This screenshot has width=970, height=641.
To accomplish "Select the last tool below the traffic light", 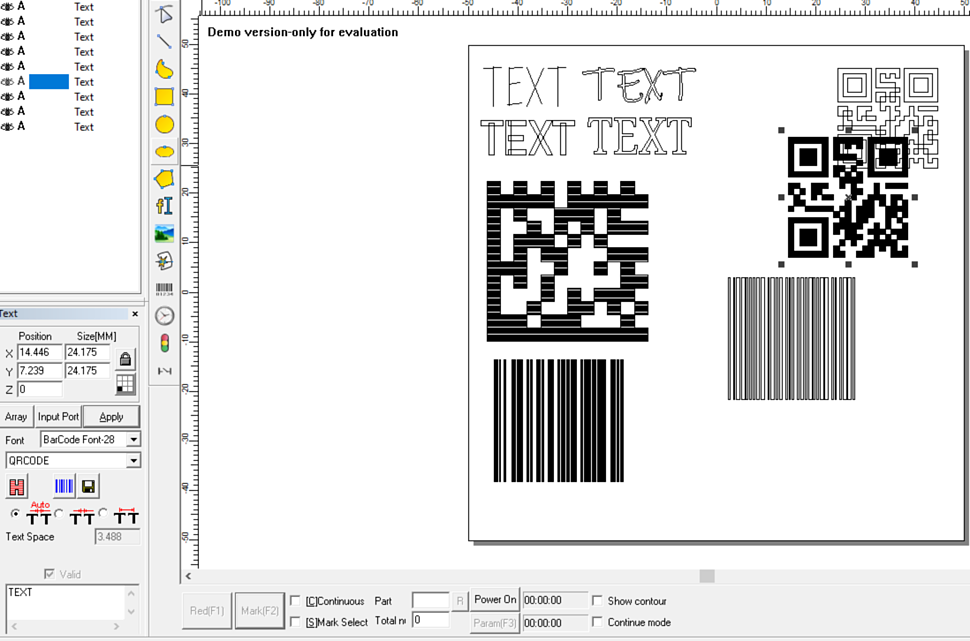I will [x=164, y=371].
